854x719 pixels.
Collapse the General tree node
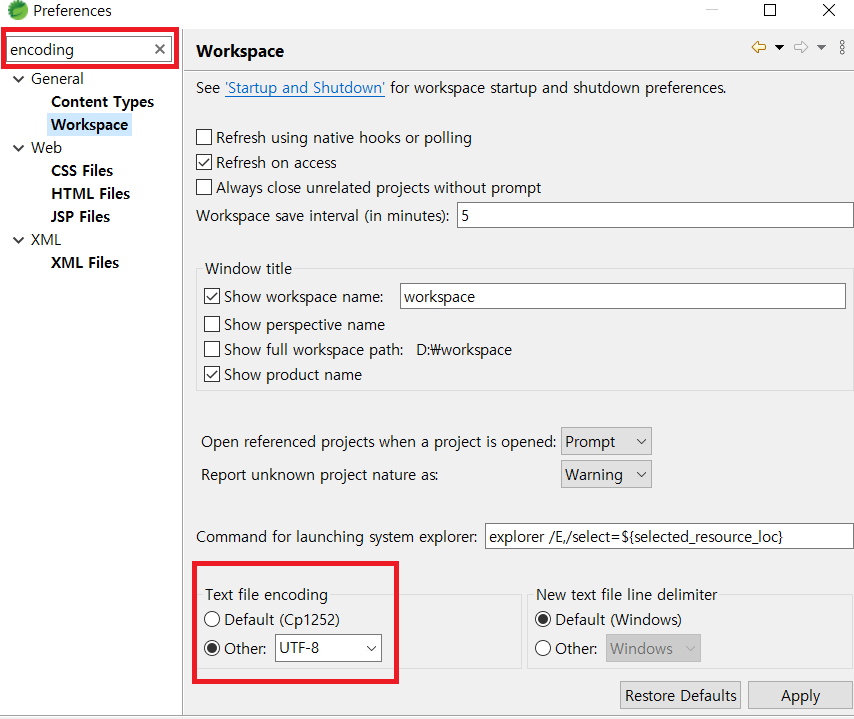(19, 79)
